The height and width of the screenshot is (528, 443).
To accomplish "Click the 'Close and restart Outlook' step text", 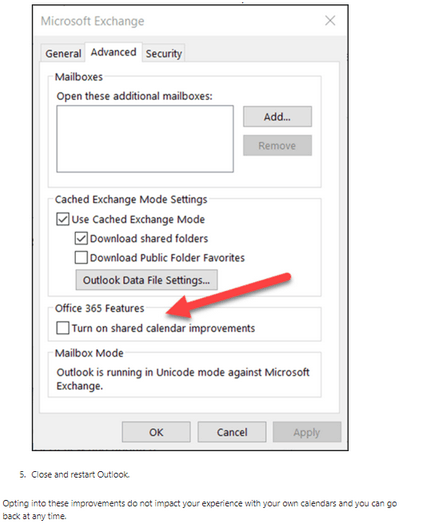I will click(80, 474).
